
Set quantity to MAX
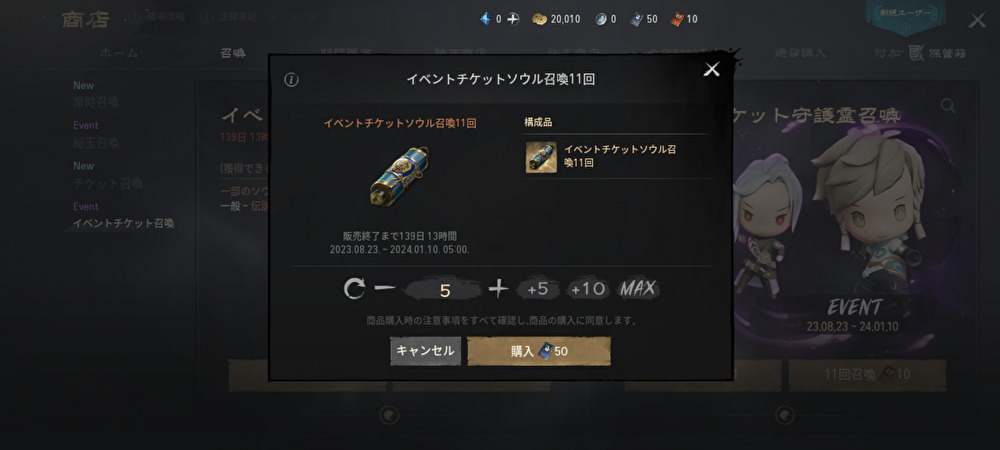[x=638, y=289]
